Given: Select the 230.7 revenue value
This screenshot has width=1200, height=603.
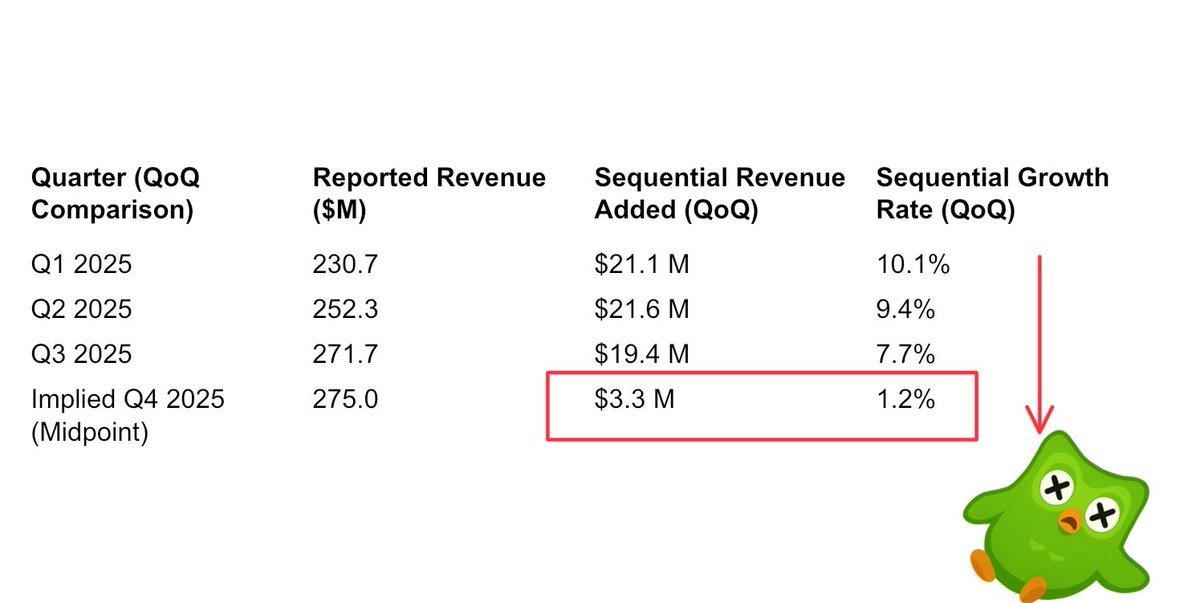Looking at the screenshot, I should (x=345, y=265).
